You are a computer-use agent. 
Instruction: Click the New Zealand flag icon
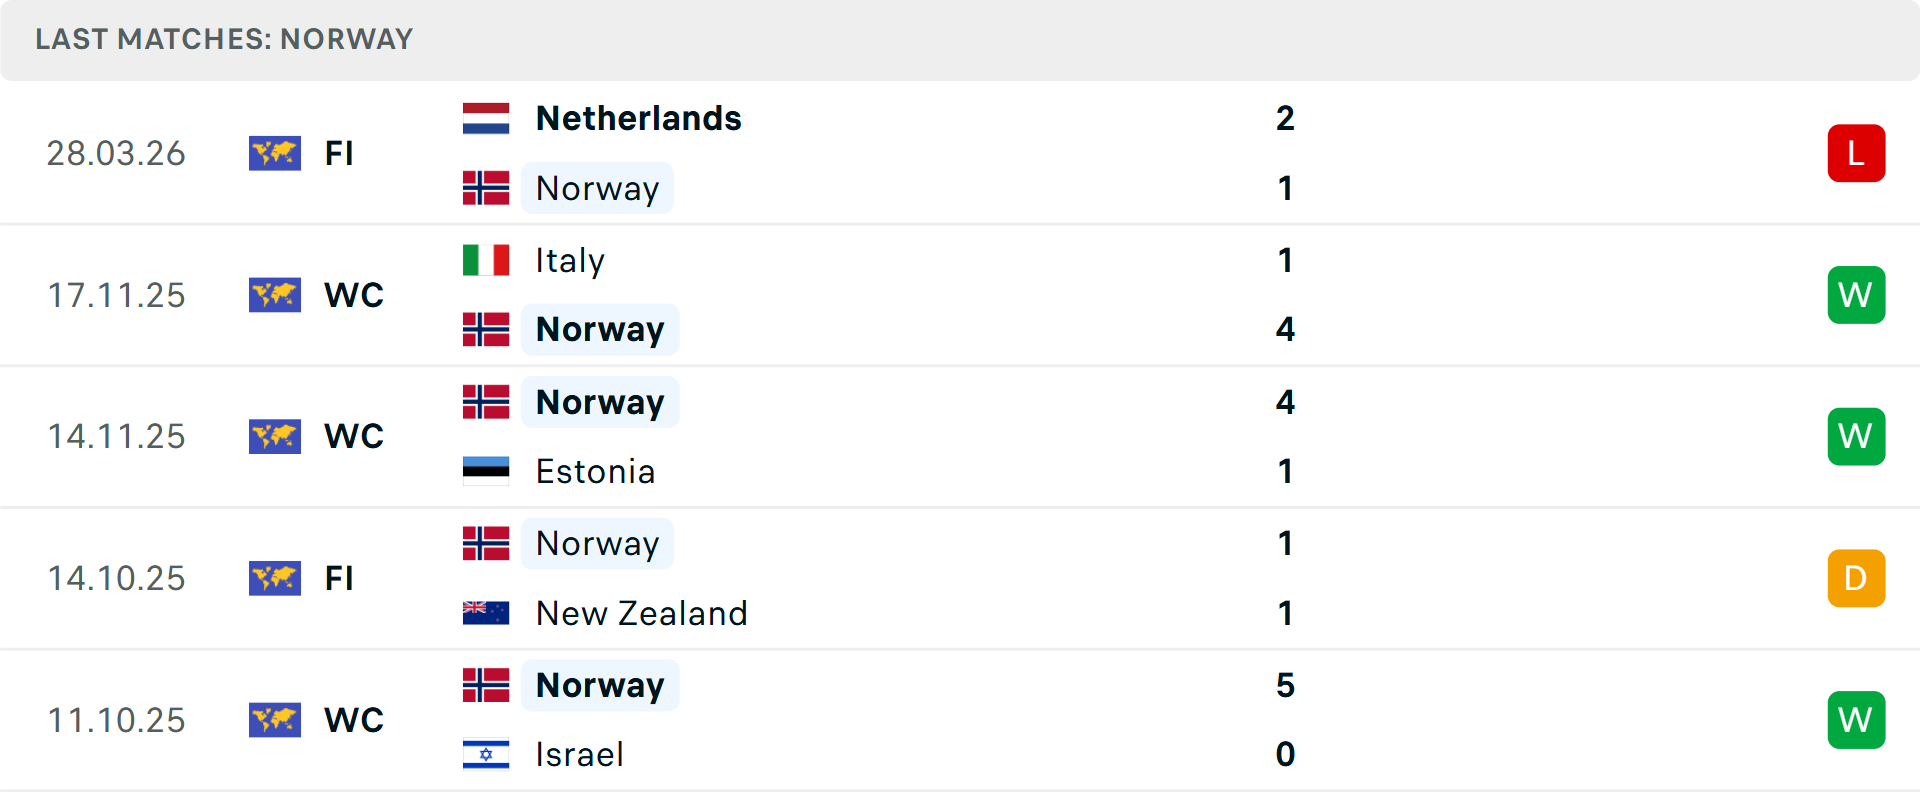click(486, 613)
